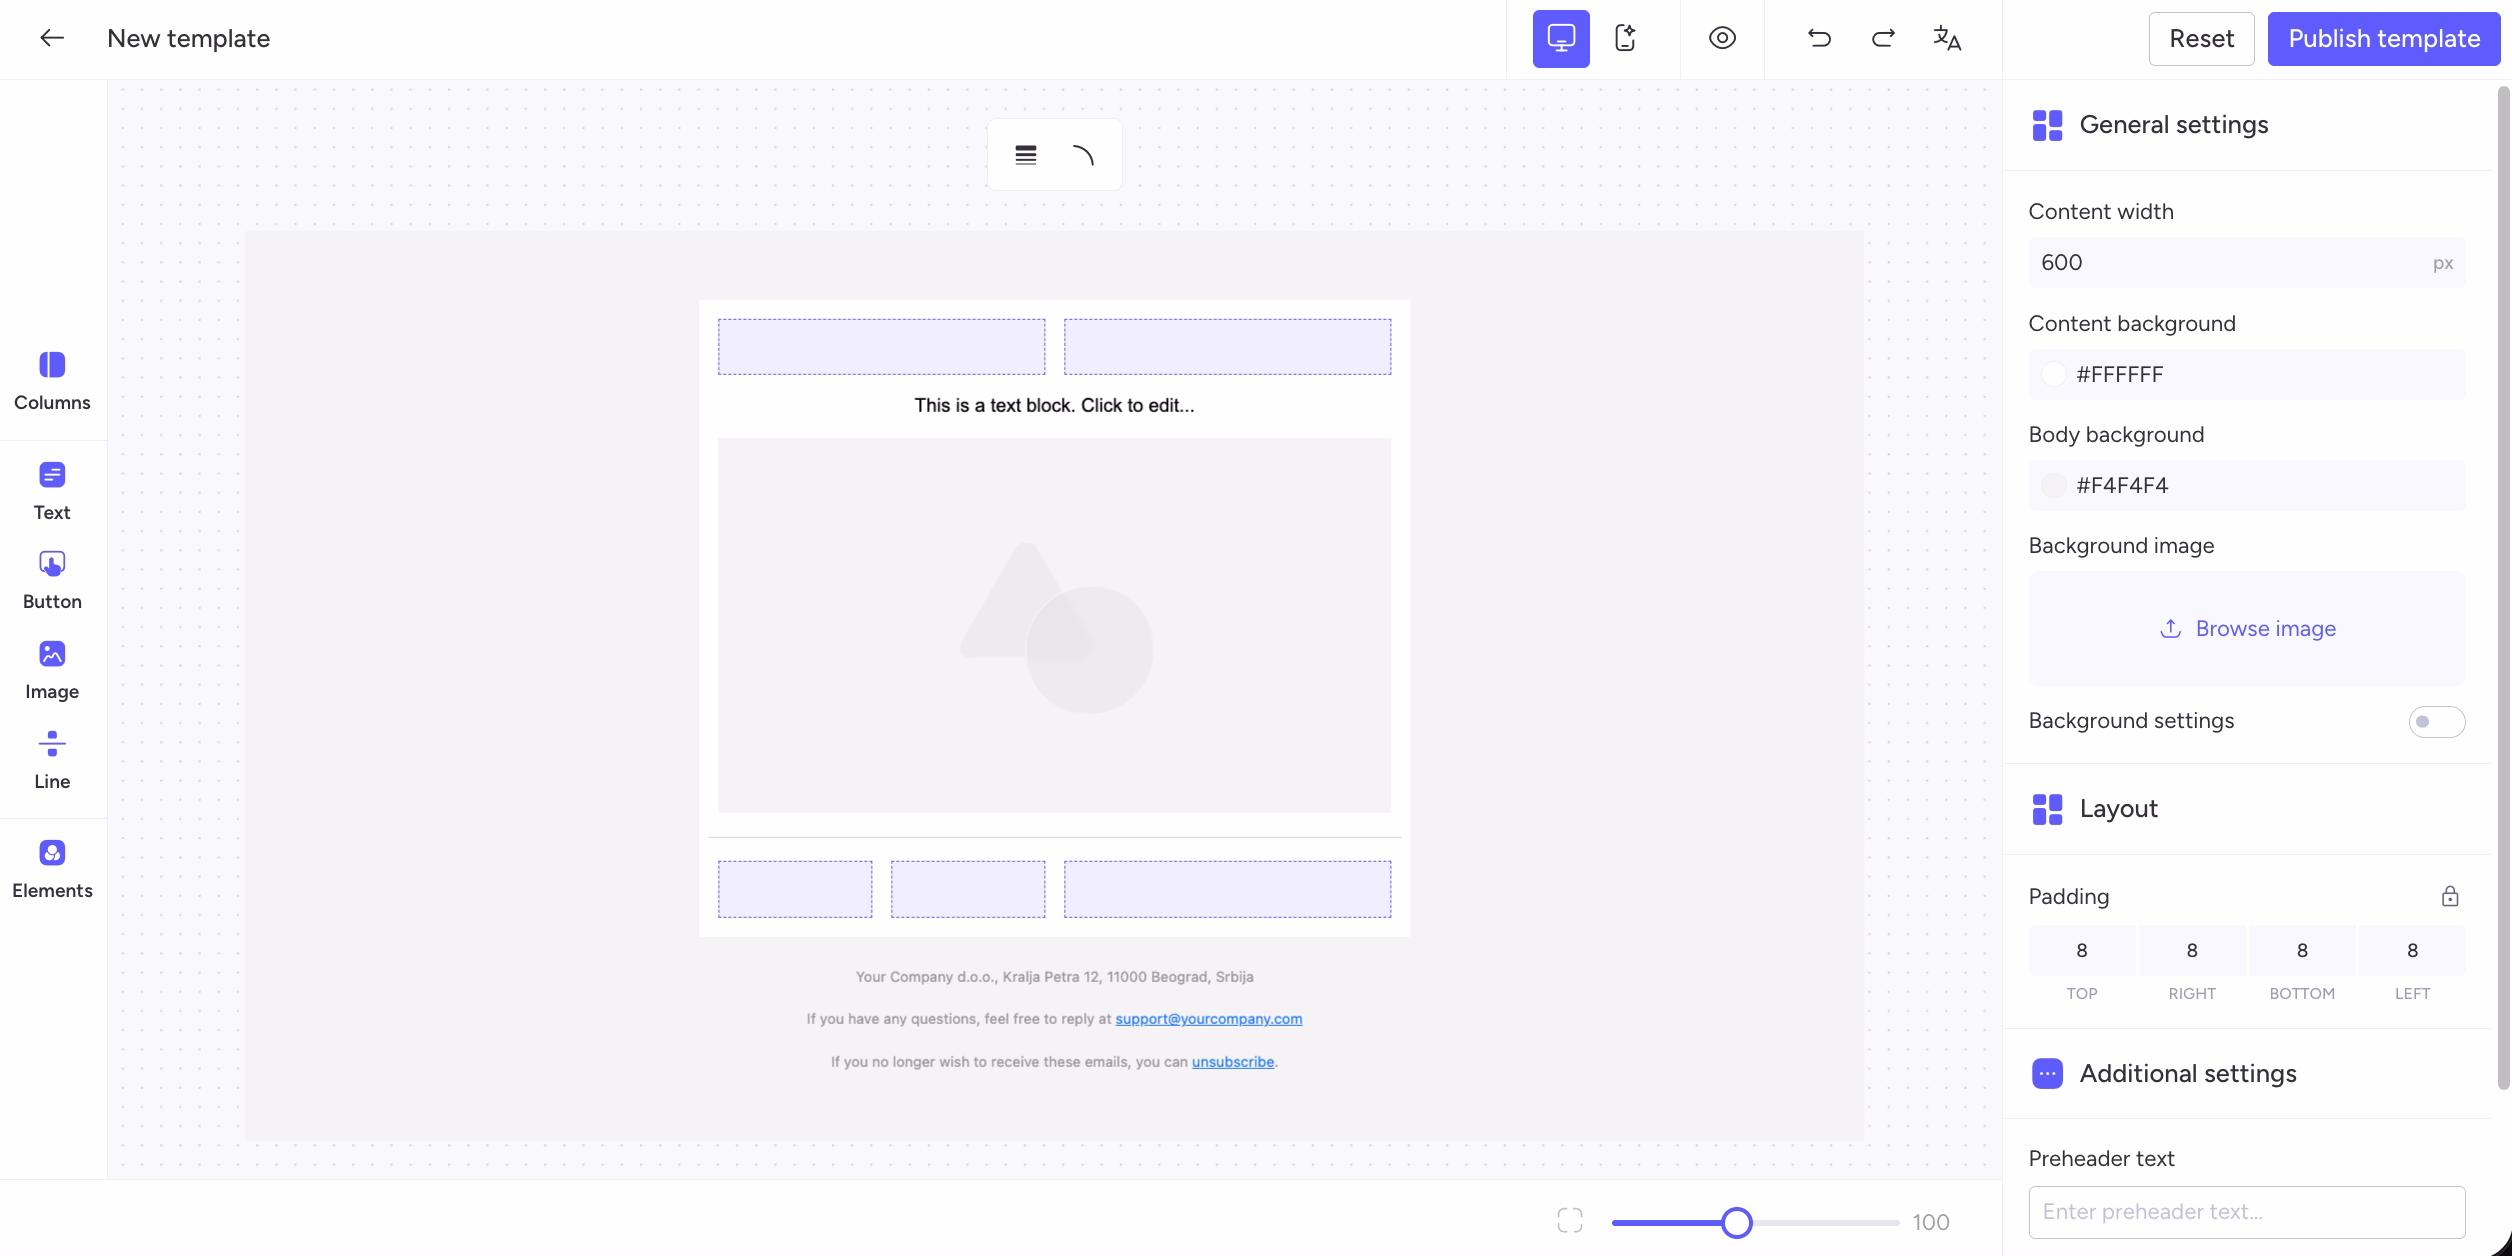Screen dimensions: 2512x1256
Task: Select the bottom-right wide column placeholder
Action: 1227,889
